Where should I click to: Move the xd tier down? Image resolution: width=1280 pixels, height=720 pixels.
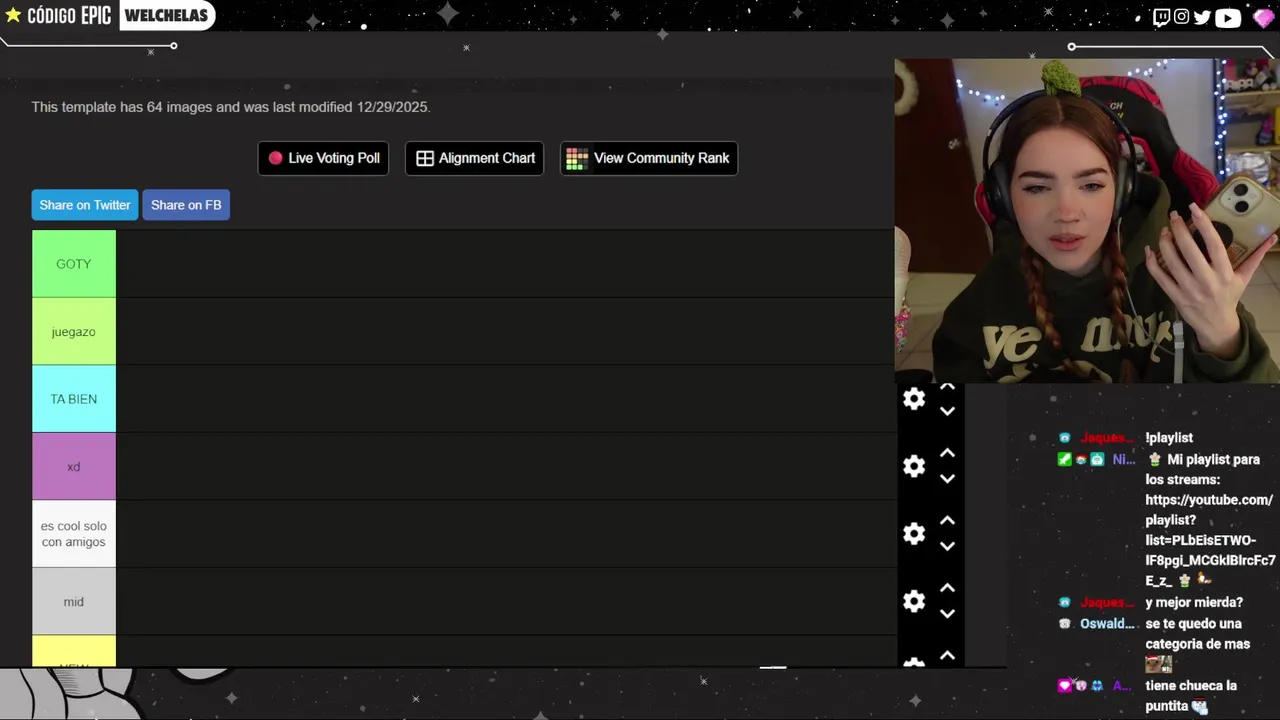tap(947, 479)
